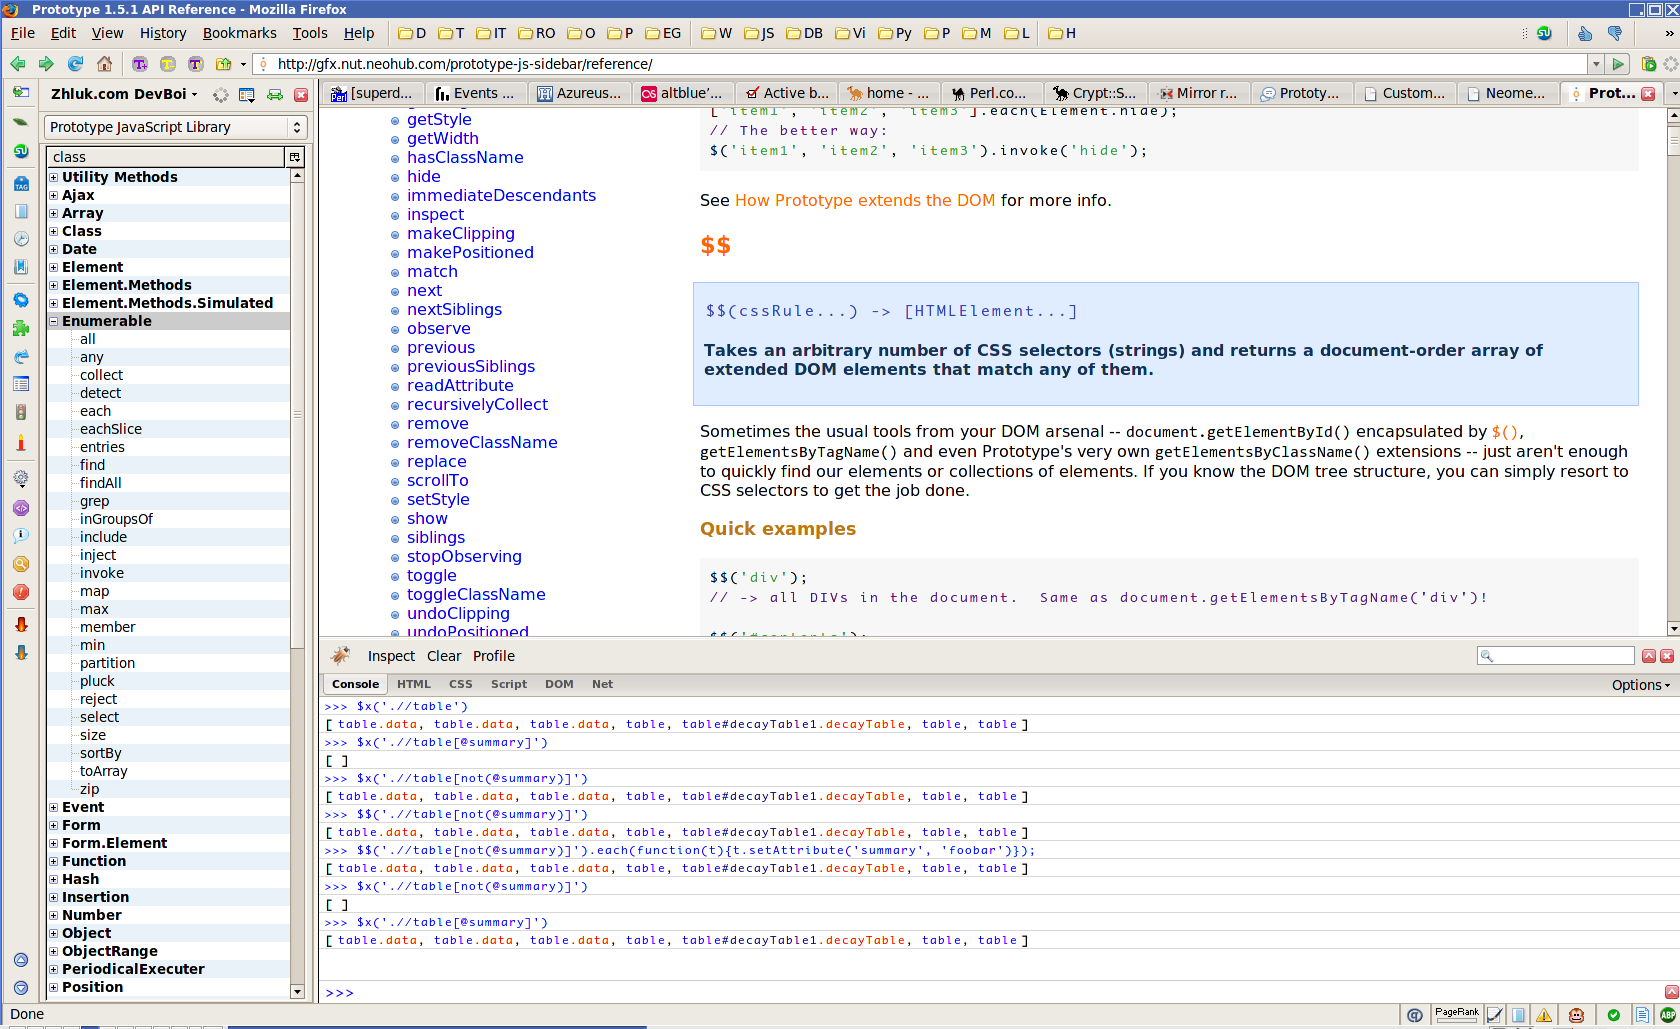Open the Firebug Options dropdown
This screenshot has width=1680, height=1029.
click(x=1640, y=685)
